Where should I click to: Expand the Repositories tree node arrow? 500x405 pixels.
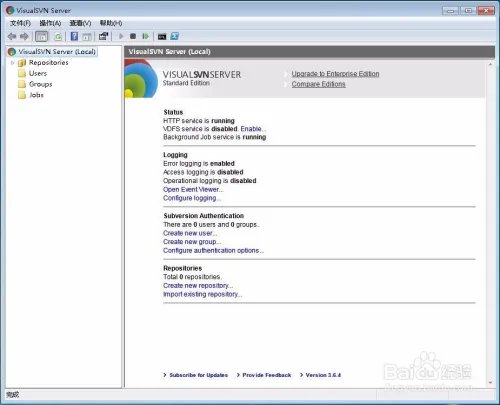[12, 63]
